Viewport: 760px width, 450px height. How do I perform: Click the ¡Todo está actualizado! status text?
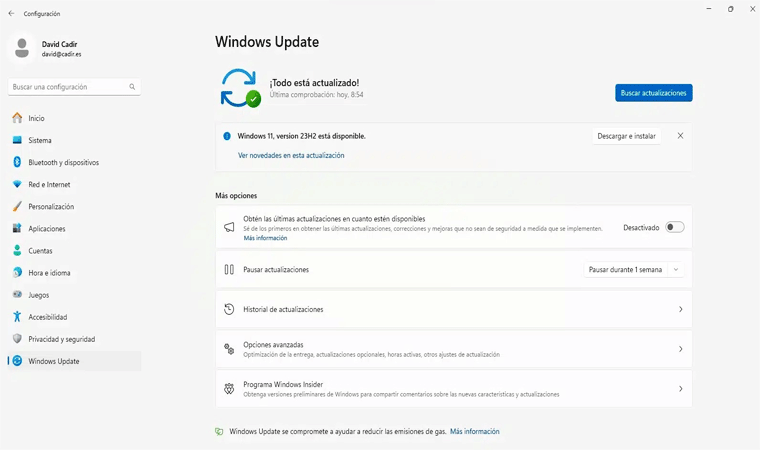(x=314, y=83)
